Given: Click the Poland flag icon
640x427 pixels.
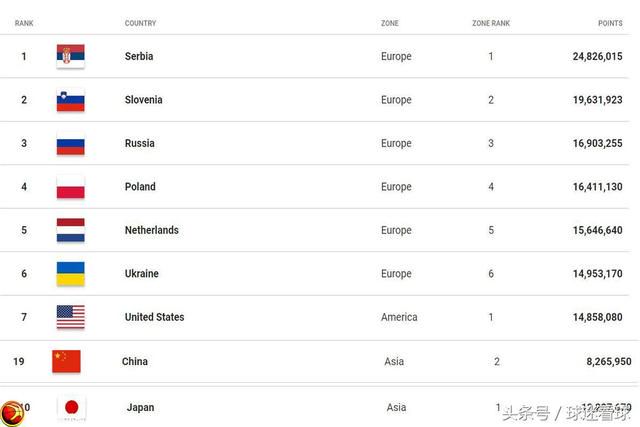Looking at the screenshot, I should pos(71,187).
